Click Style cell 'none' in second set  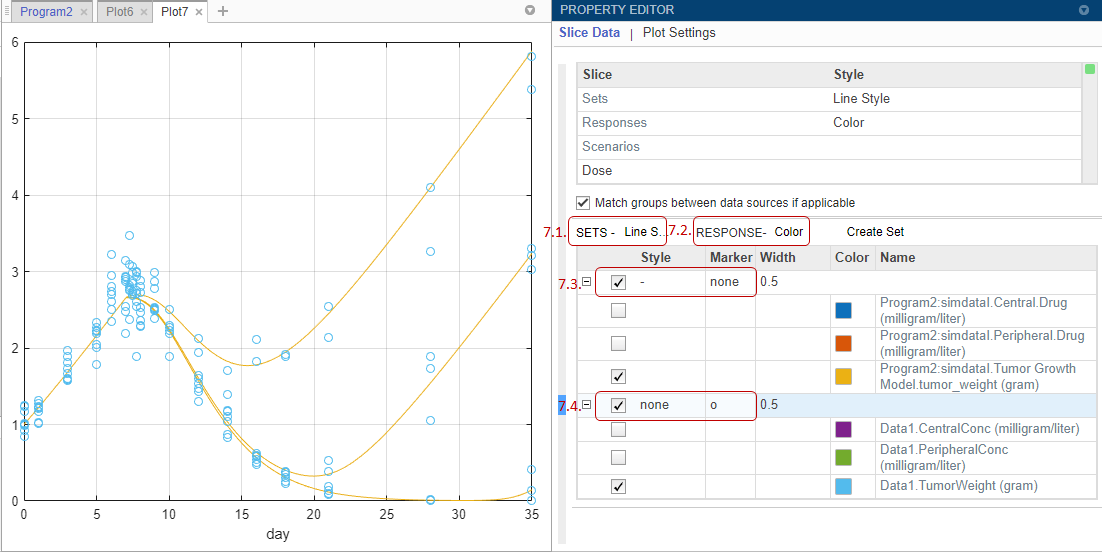[x=670, y=405]
